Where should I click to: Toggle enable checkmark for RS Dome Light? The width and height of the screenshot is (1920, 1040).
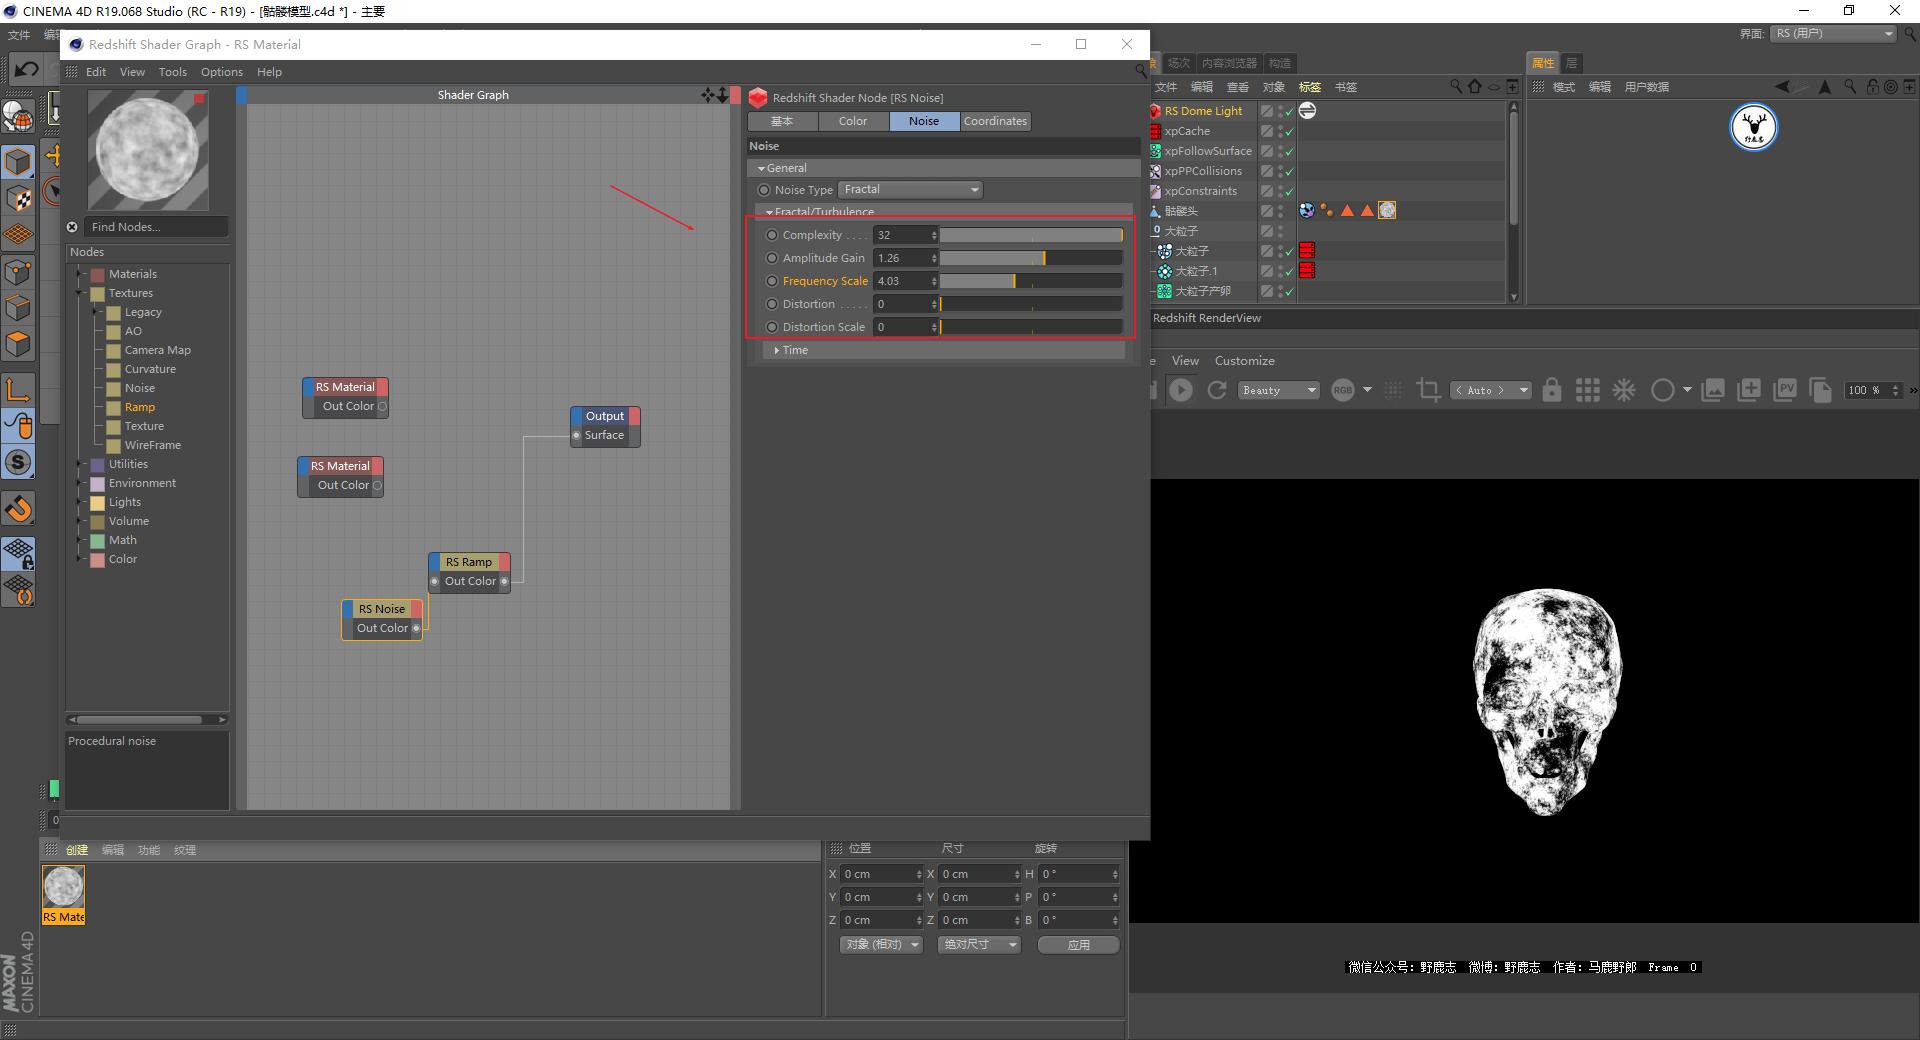pyautogui.click(x=1289, y=111)
